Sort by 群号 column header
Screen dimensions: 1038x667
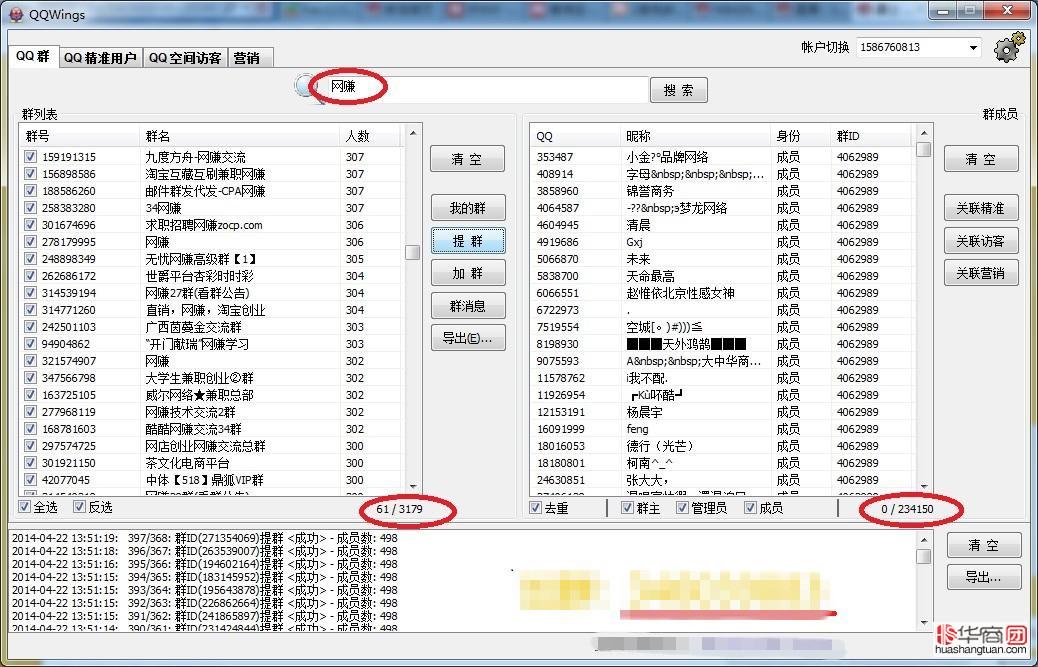pyautogui.click(x=80, y=136)
